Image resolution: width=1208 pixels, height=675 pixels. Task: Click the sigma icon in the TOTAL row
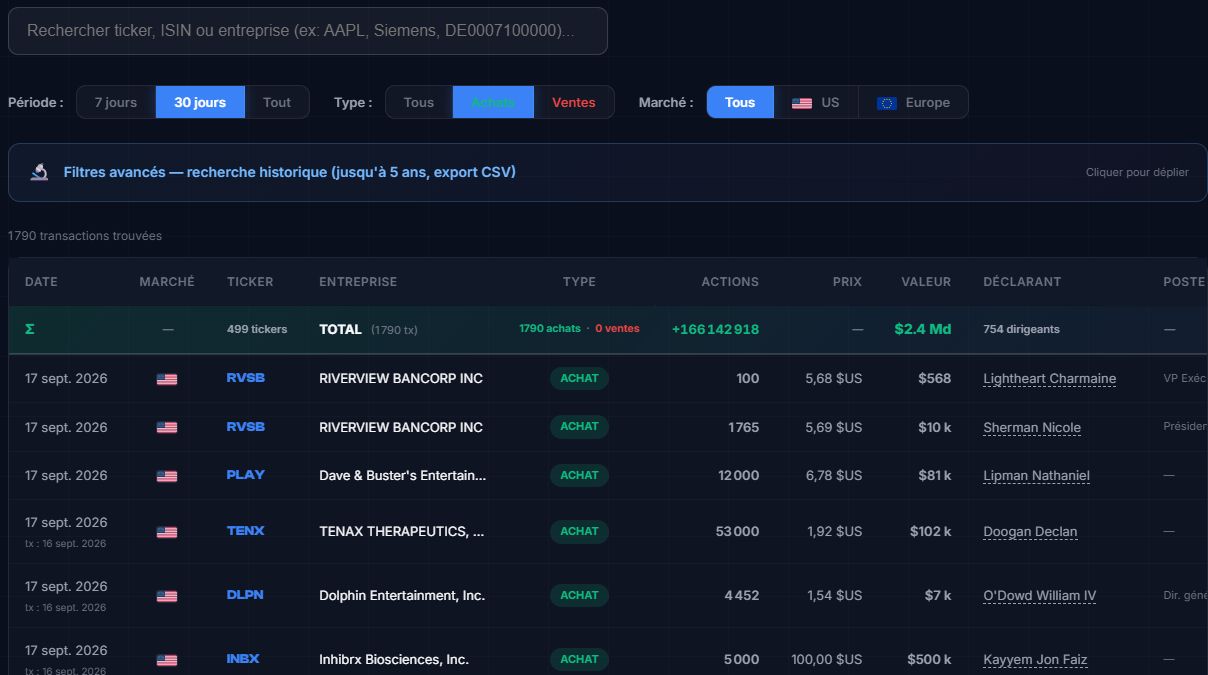29,329
